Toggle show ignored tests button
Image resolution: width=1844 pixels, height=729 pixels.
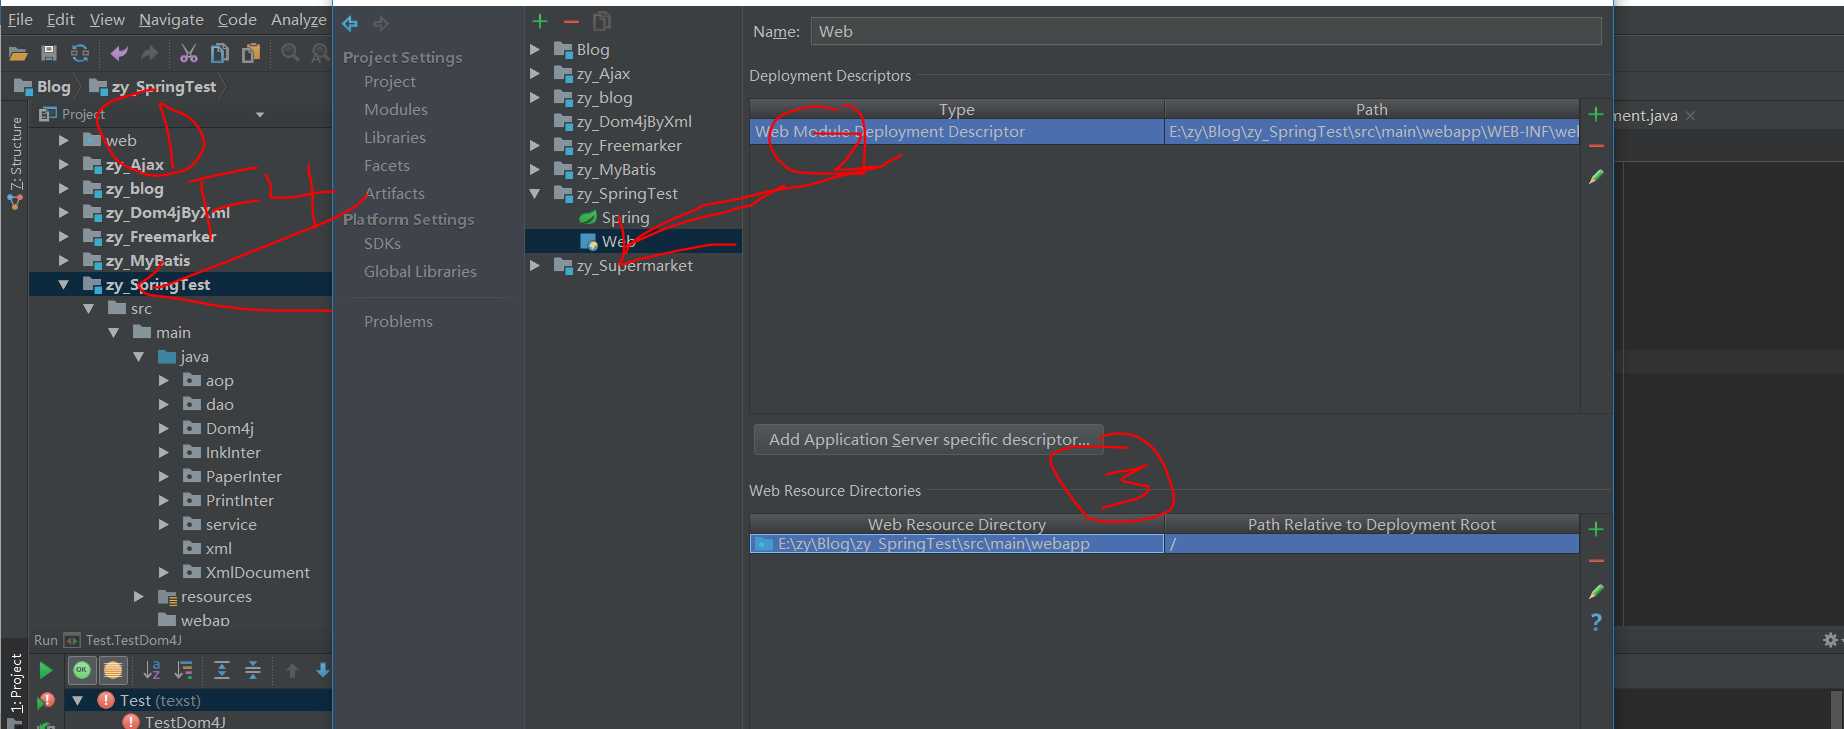click(x=113, y=670)
